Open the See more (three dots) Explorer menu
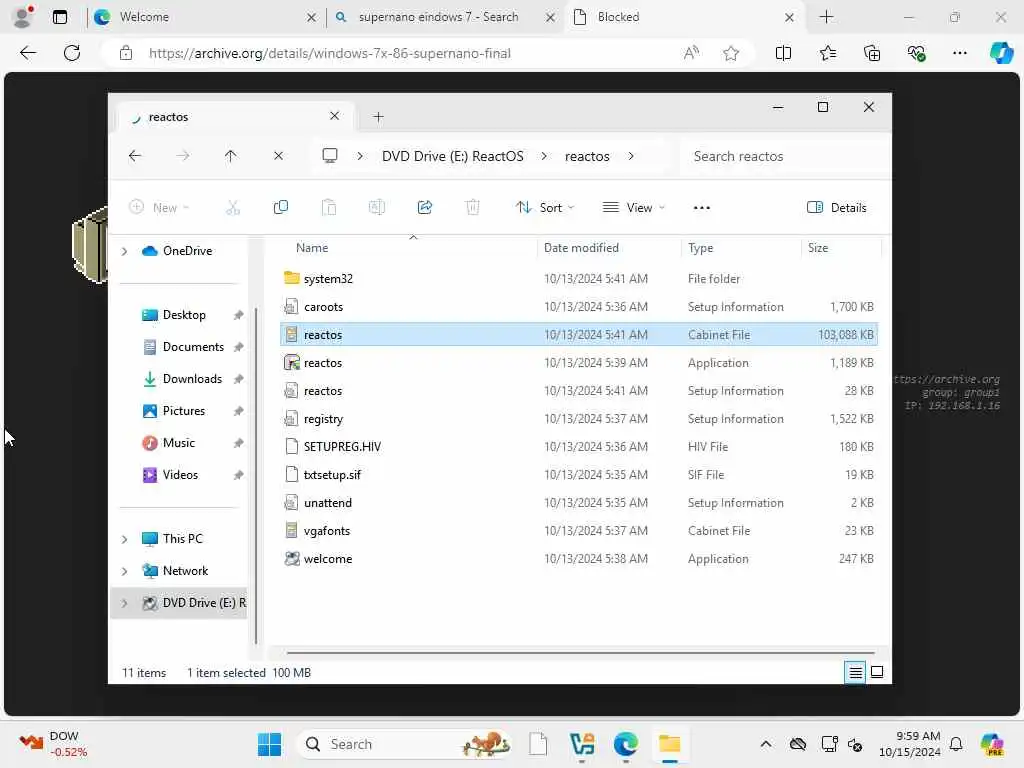This screenshot has width=1024, height=768. 701,208
